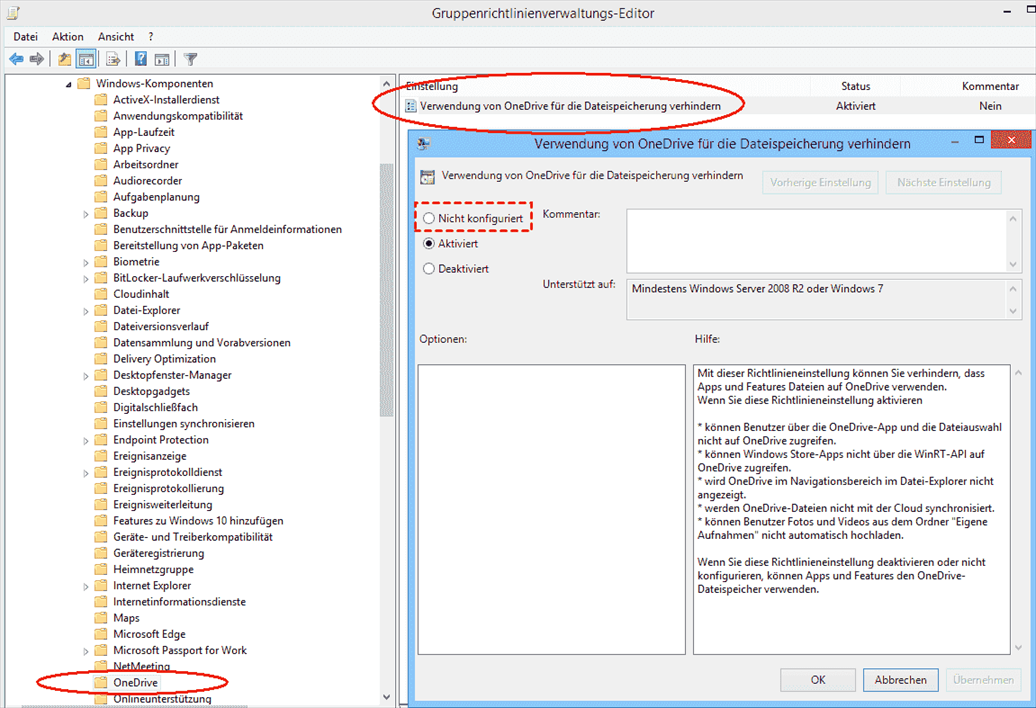Expand the BitLocker-Laufwerkverschlüsselung node
The width and height of the screenshot is (1036, 708).
[85, 279]
